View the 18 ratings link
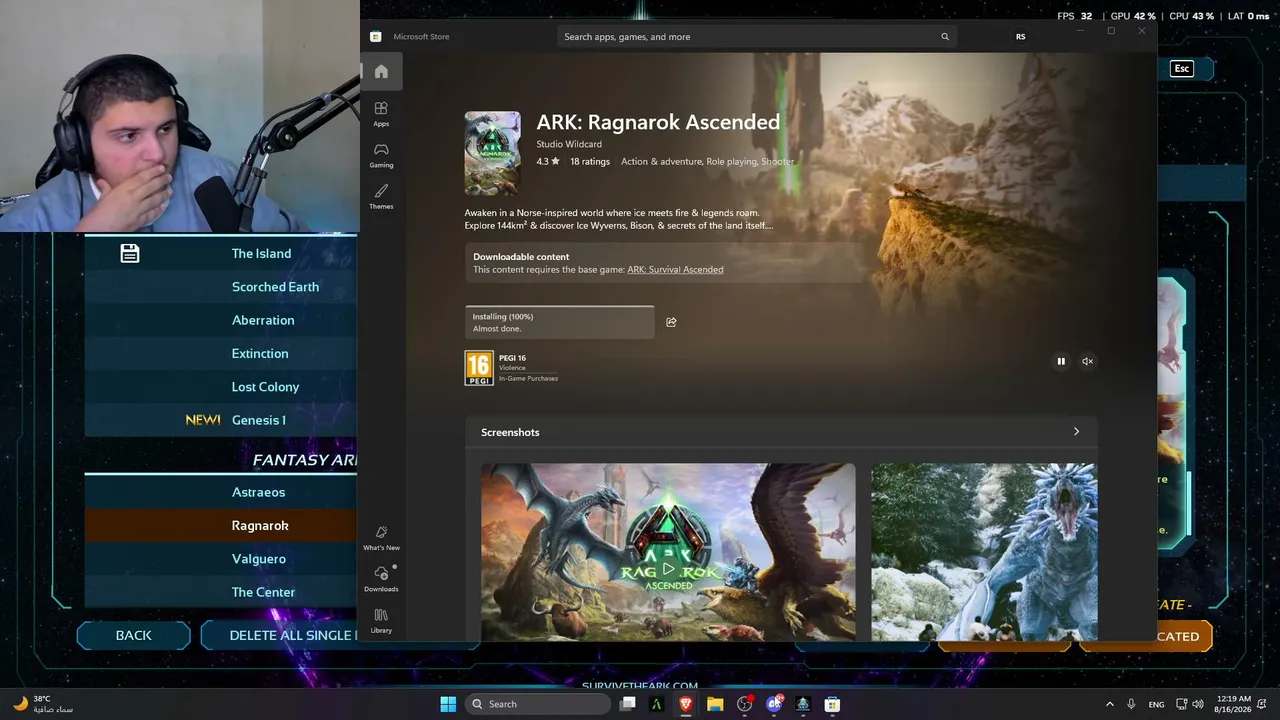1280x720 pixels. click(590, 161)
